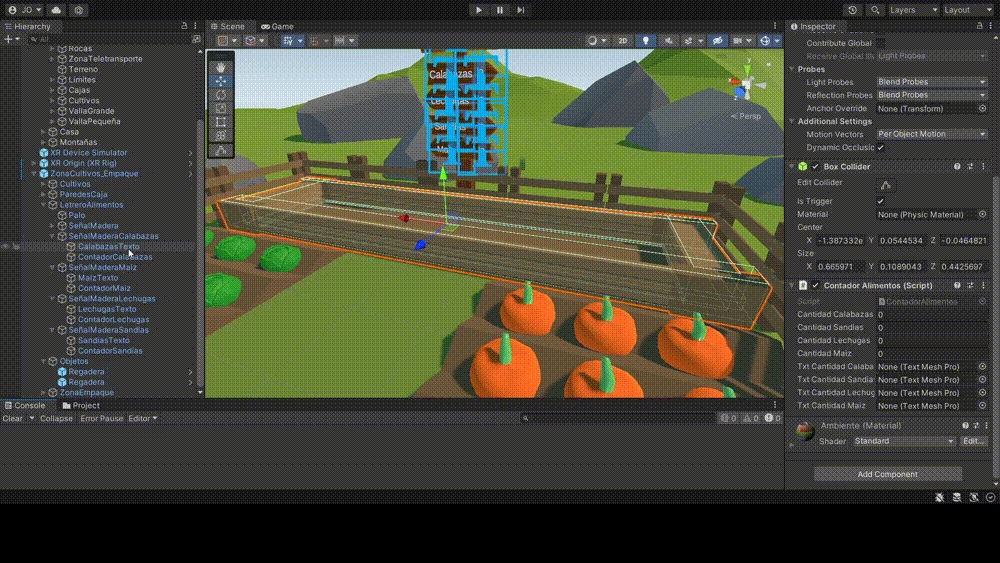Click the Pause button in the toolbar
1000x563 pixels.
(x=499, y=10)
